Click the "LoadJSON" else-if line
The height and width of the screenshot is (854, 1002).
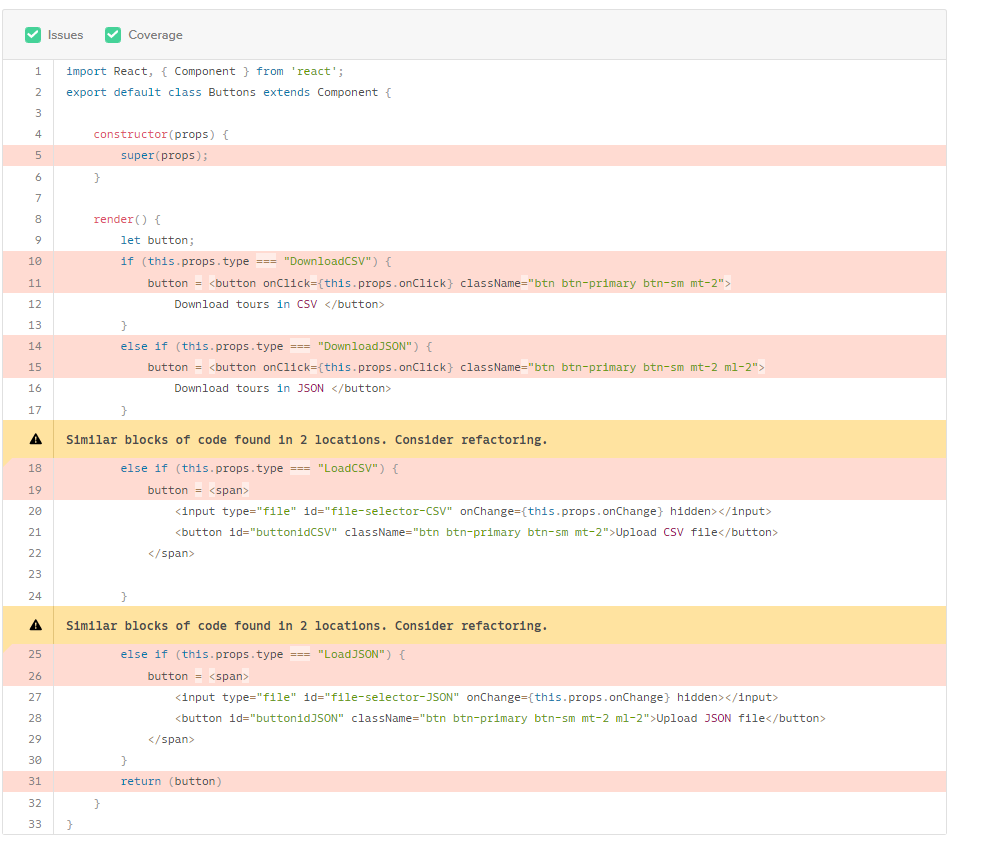click(x=263, y=655)
